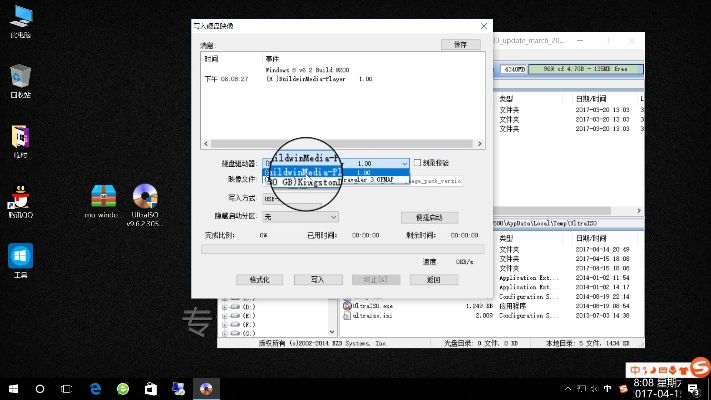
Task: Open the blue Windows-logo tools desktop icon
Action: [20, 256]
